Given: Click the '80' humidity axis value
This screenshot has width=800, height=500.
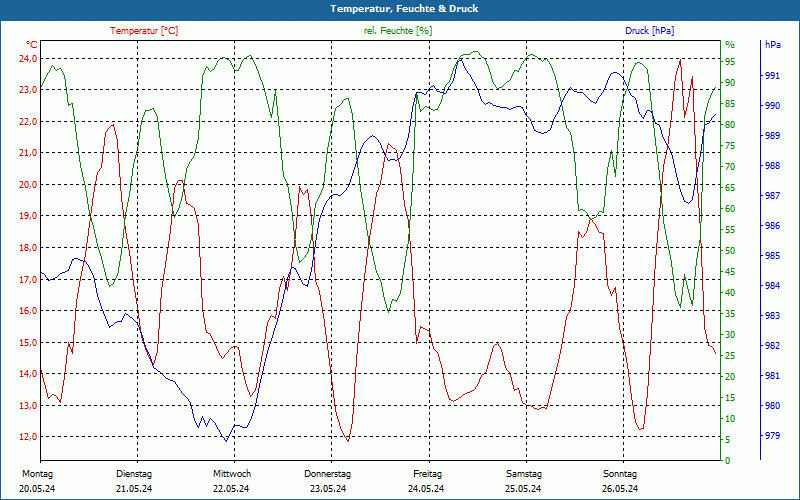Looking at the screenshot, I should 731,125.
